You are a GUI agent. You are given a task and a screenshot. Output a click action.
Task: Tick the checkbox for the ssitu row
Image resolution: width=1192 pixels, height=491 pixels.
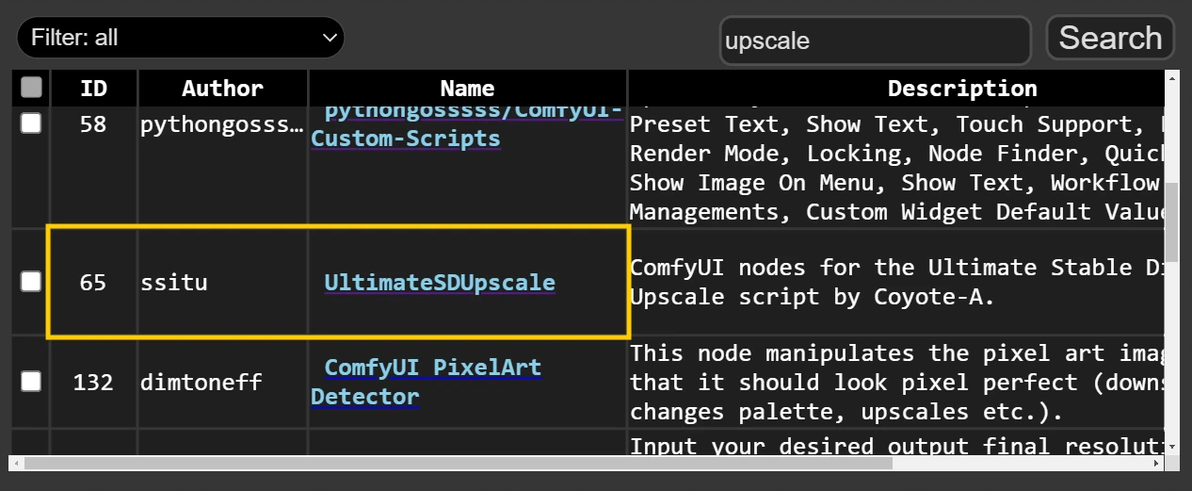click(32, 282)
